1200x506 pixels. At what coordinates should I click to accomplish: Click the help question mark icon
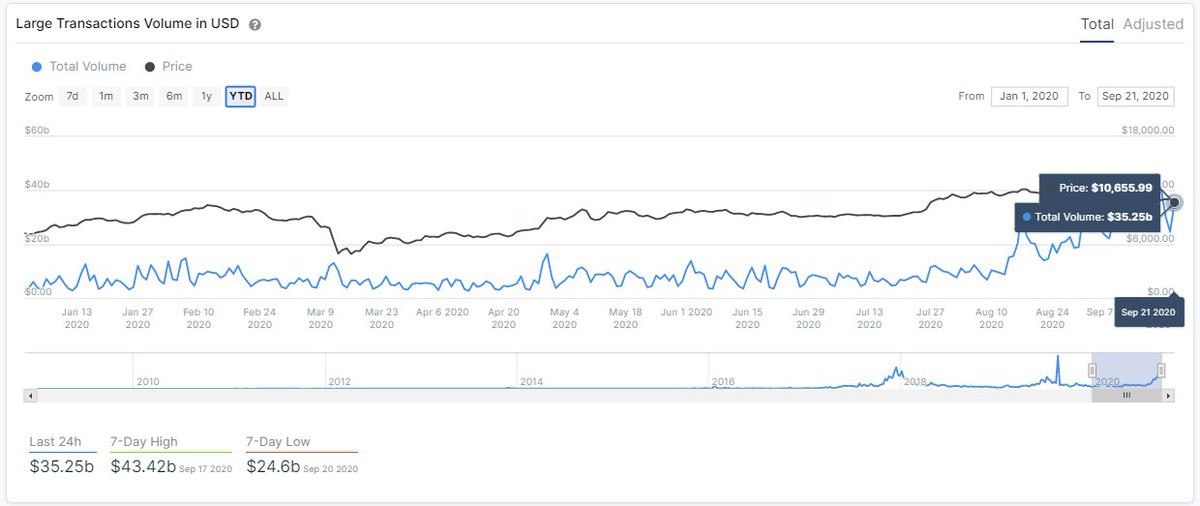pyautogui.click(x=255, y=25)
